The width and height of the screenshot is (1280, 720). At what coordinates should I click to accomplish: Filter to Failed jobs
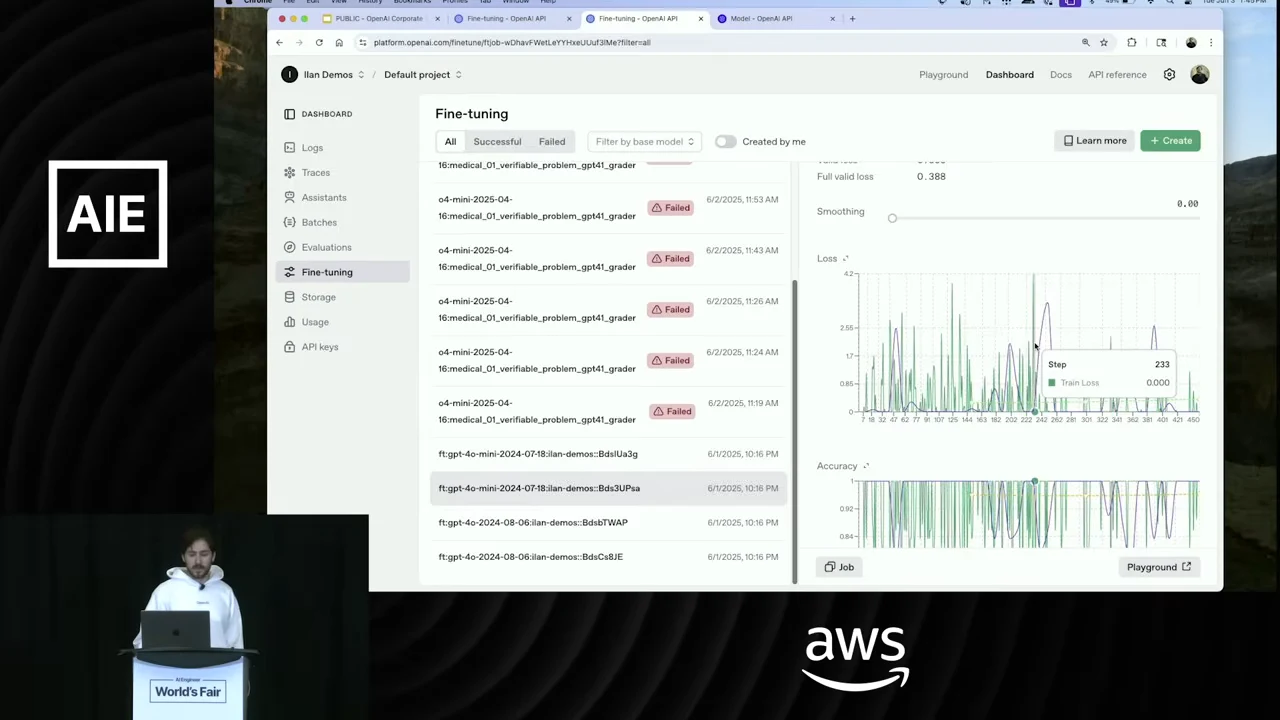point(552,142)
